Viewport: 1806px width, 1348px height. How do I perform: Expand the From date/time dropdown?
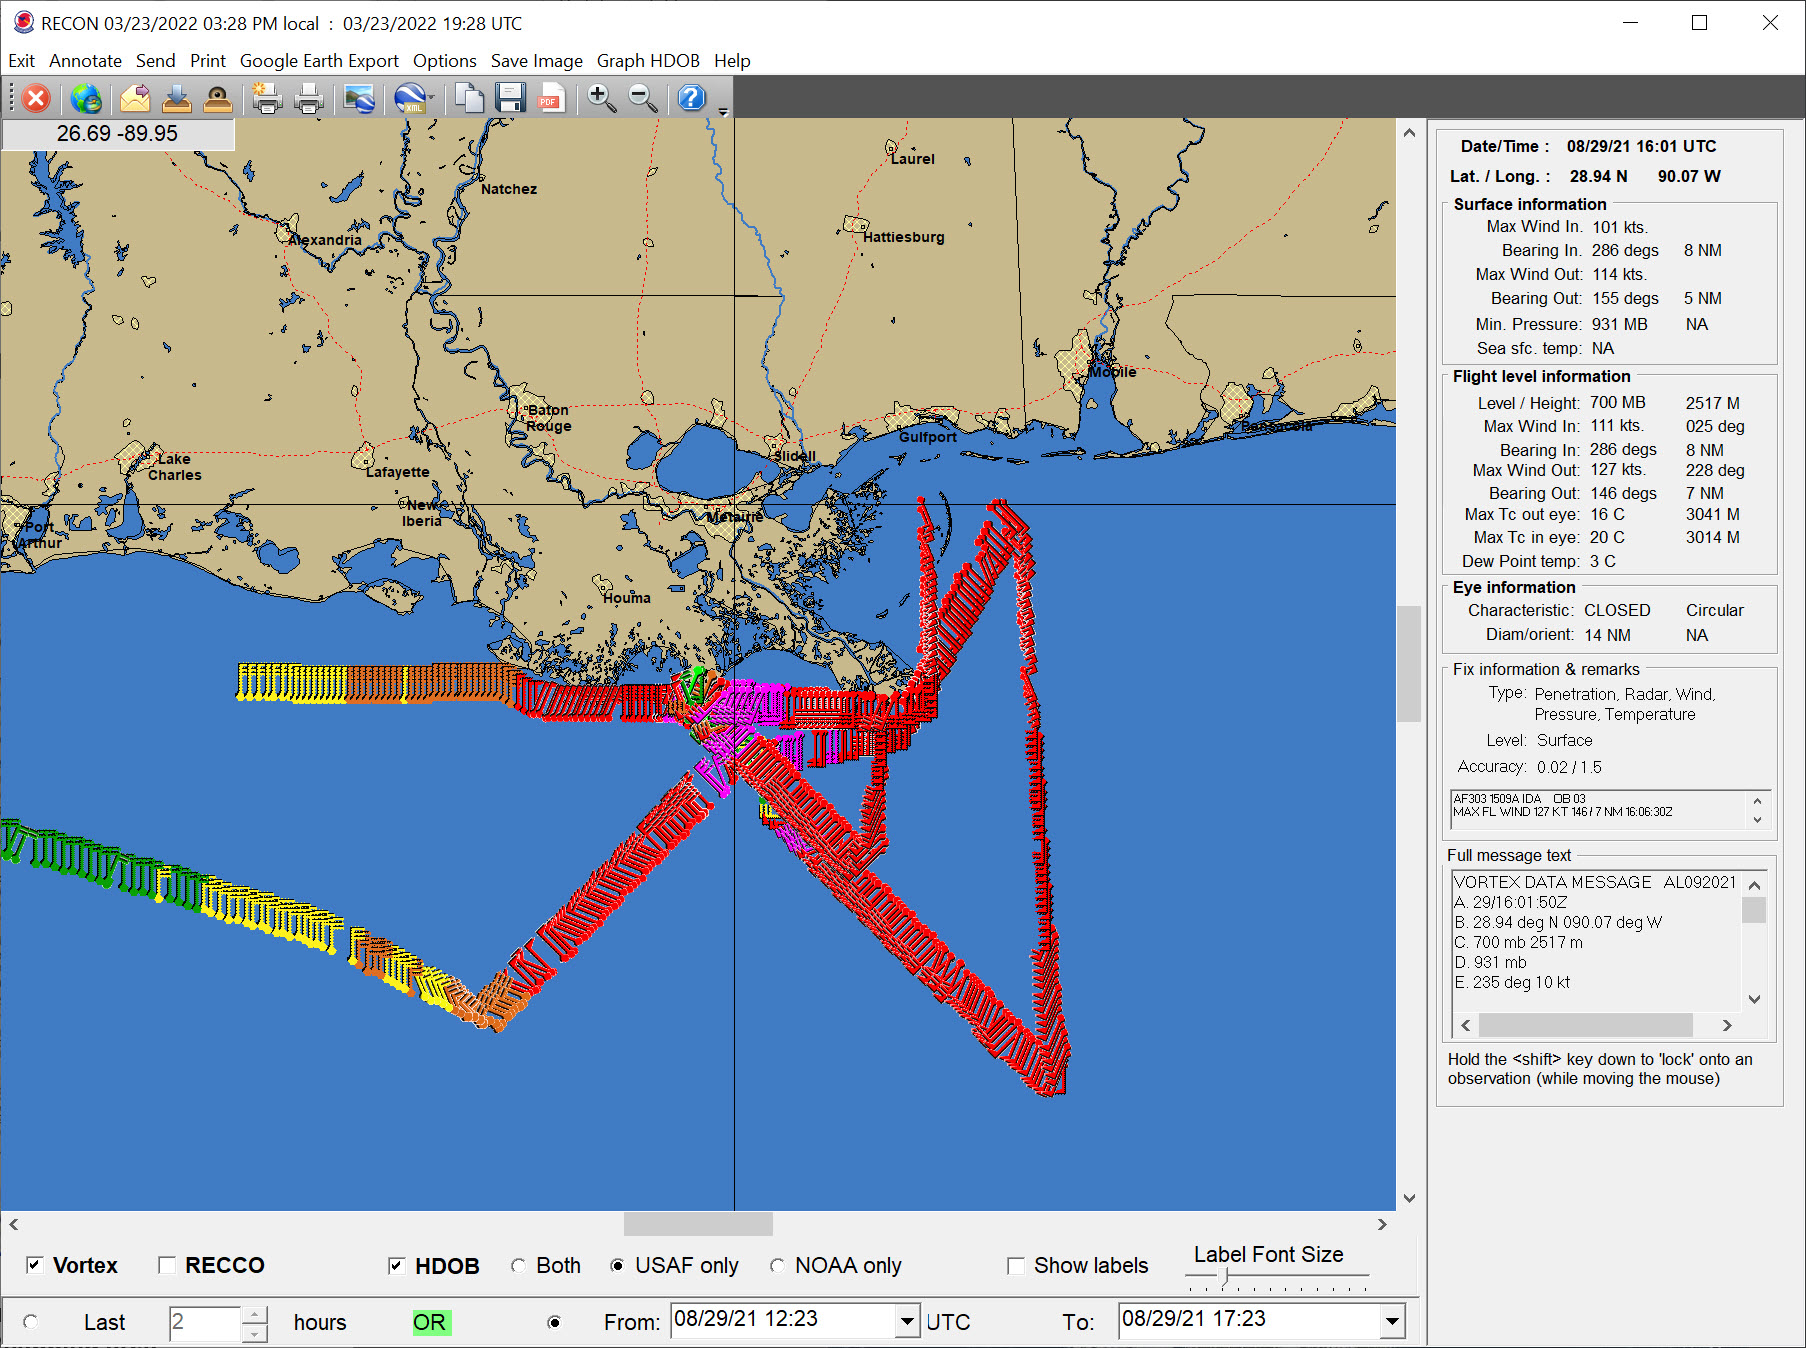[906, 1321]
